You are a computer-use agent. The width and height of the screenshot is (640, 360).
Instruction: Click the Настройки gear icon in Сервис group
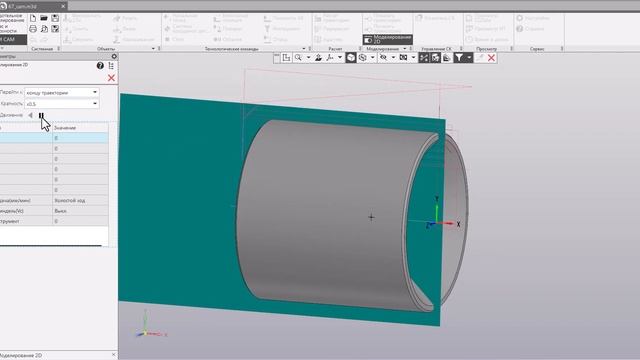coord(520,18)
